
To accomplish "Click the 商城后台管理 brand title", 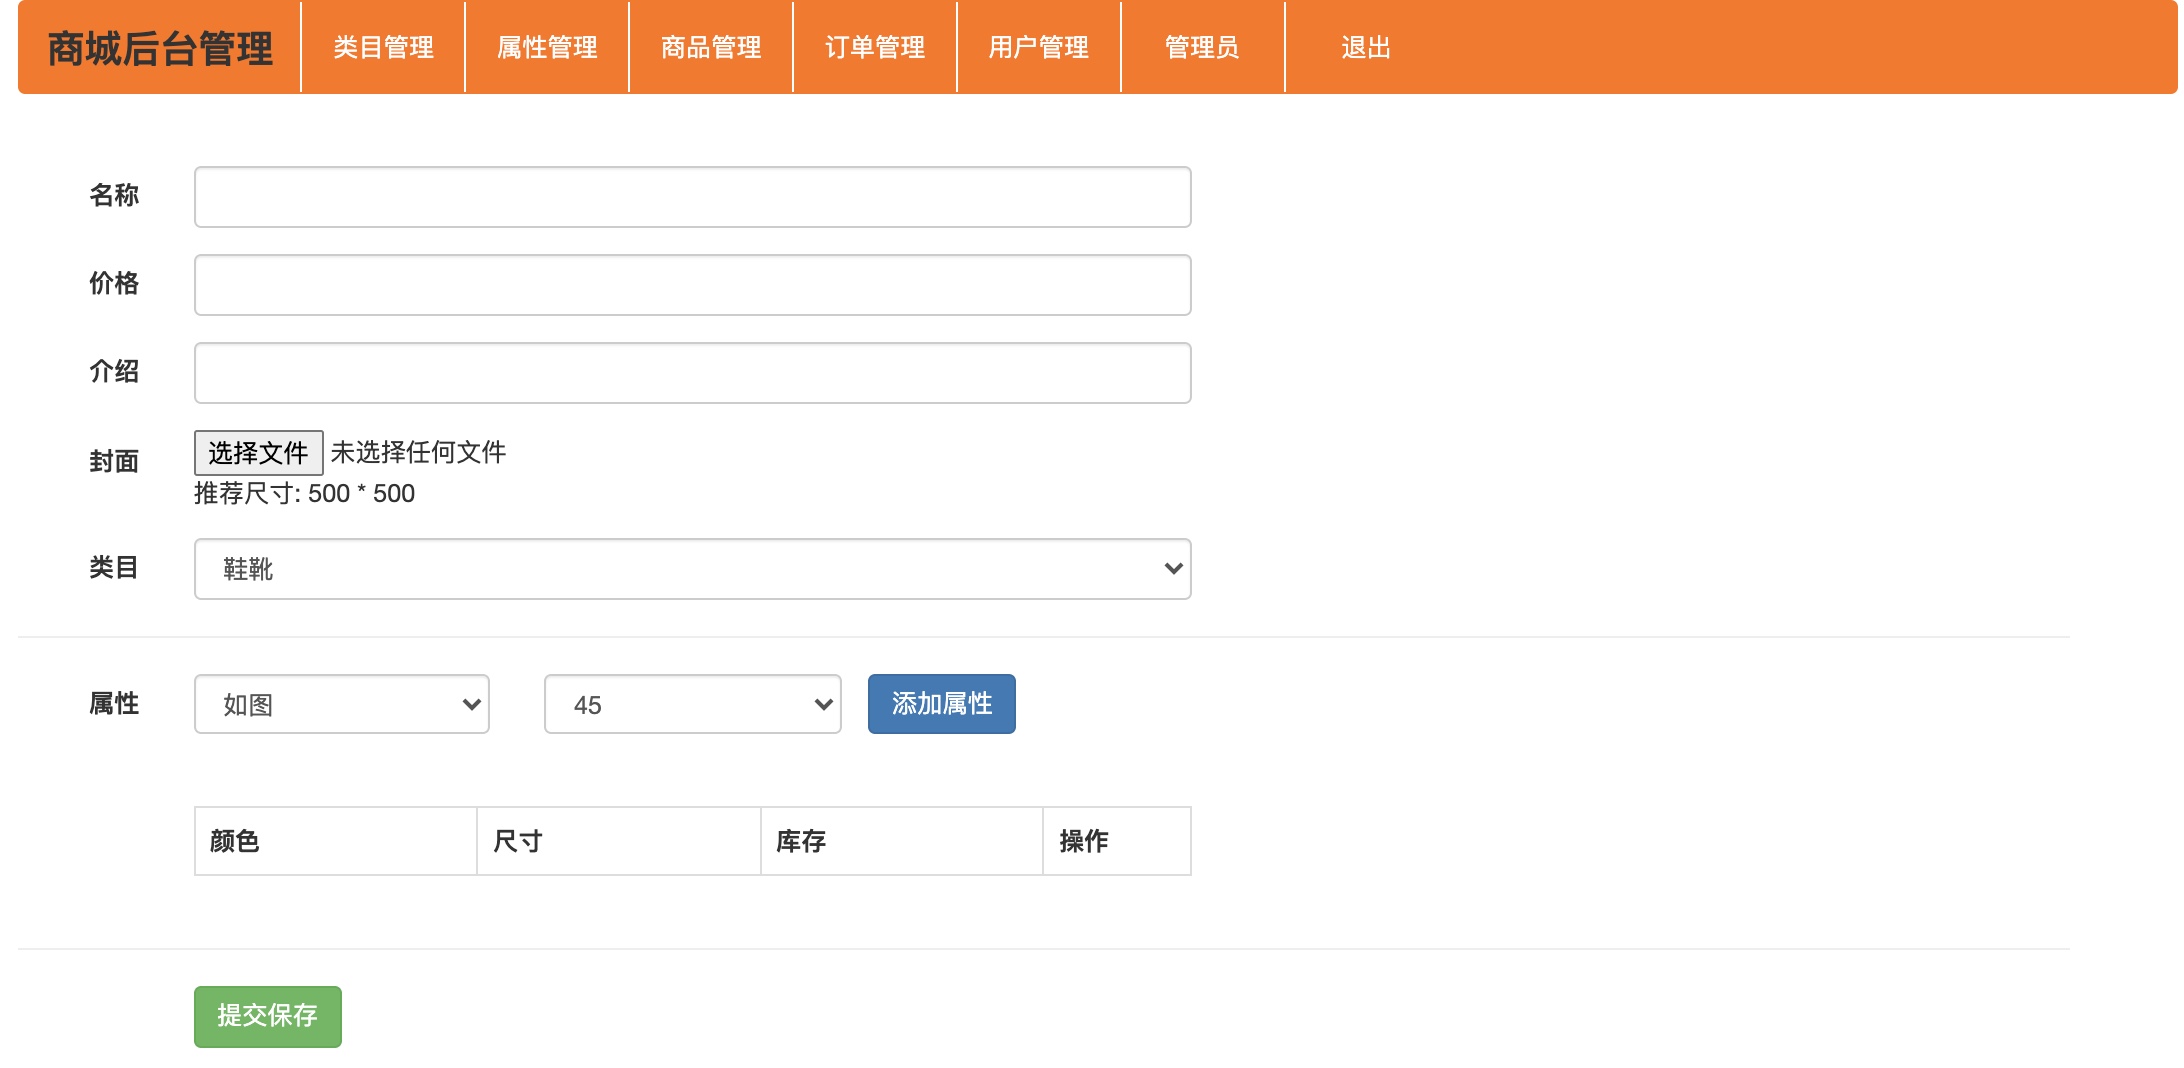I will [x=160, y=48].
